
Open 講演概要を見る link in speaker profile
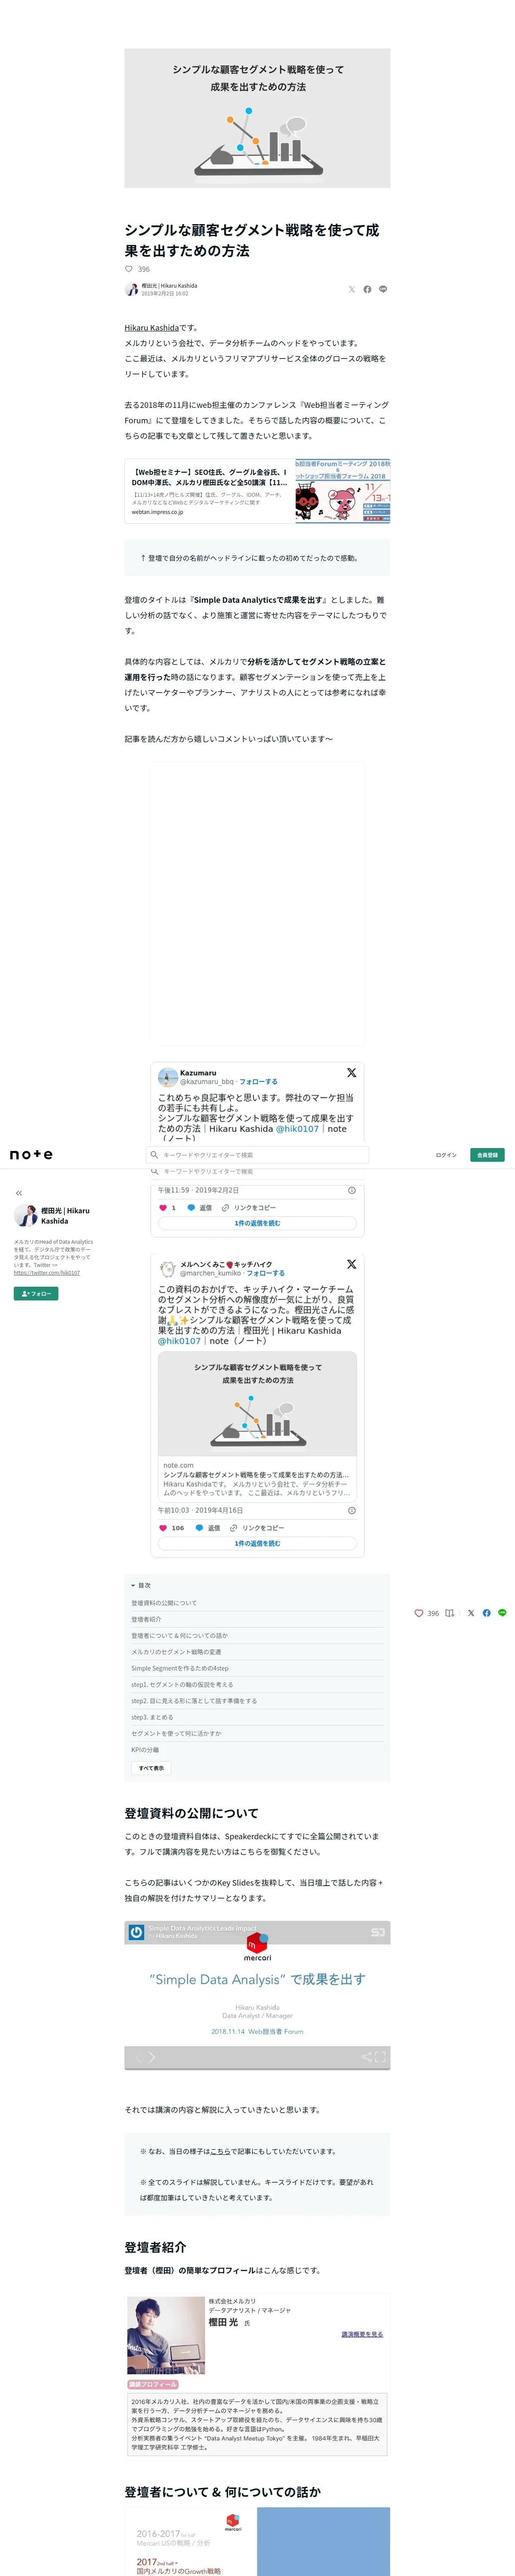(362, 2334)
